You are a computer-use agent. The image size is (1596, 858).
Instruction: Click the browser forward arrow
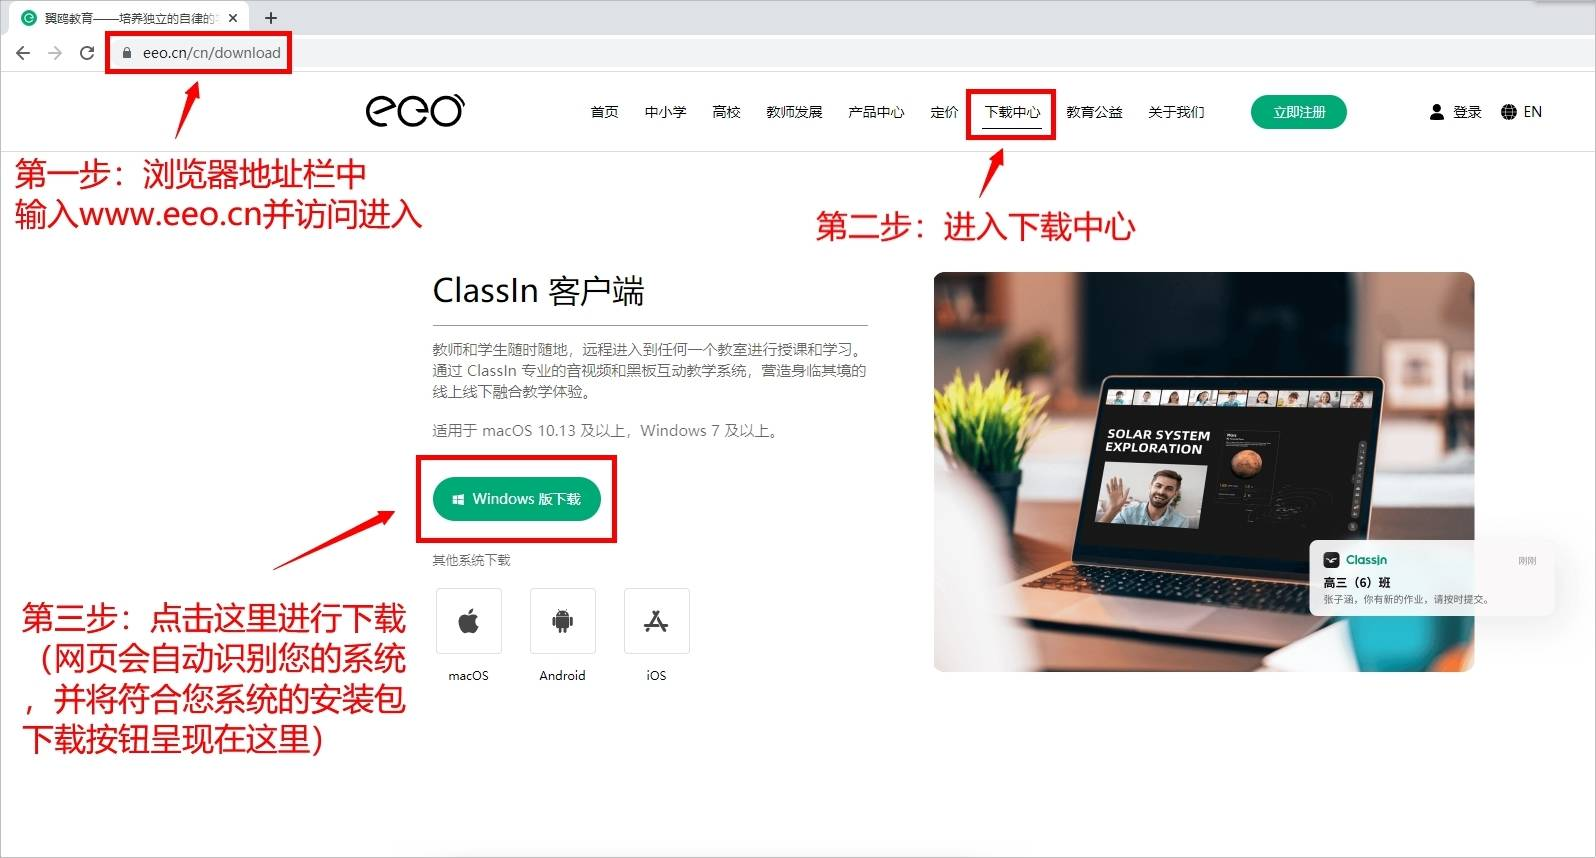point(55,53)
